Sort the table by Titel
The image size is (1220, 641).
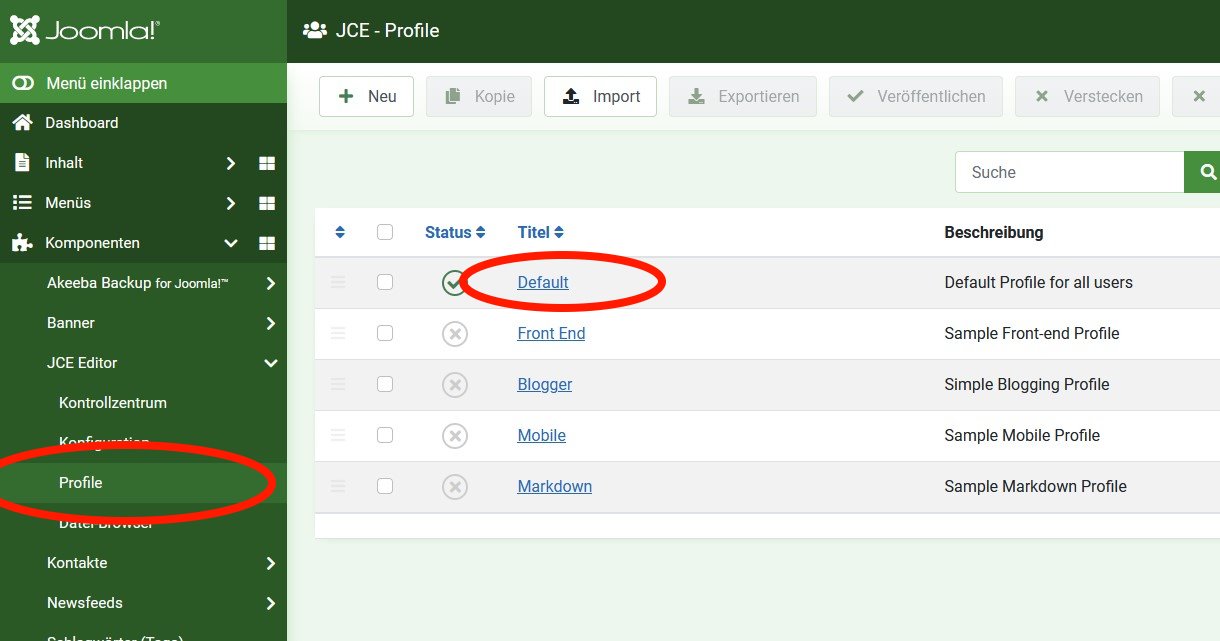pos(541,232)
